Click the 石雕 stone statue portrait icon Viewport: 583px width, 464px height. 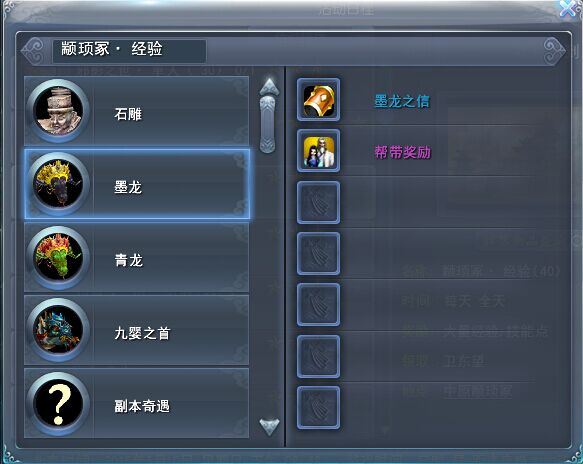(58, 110)
